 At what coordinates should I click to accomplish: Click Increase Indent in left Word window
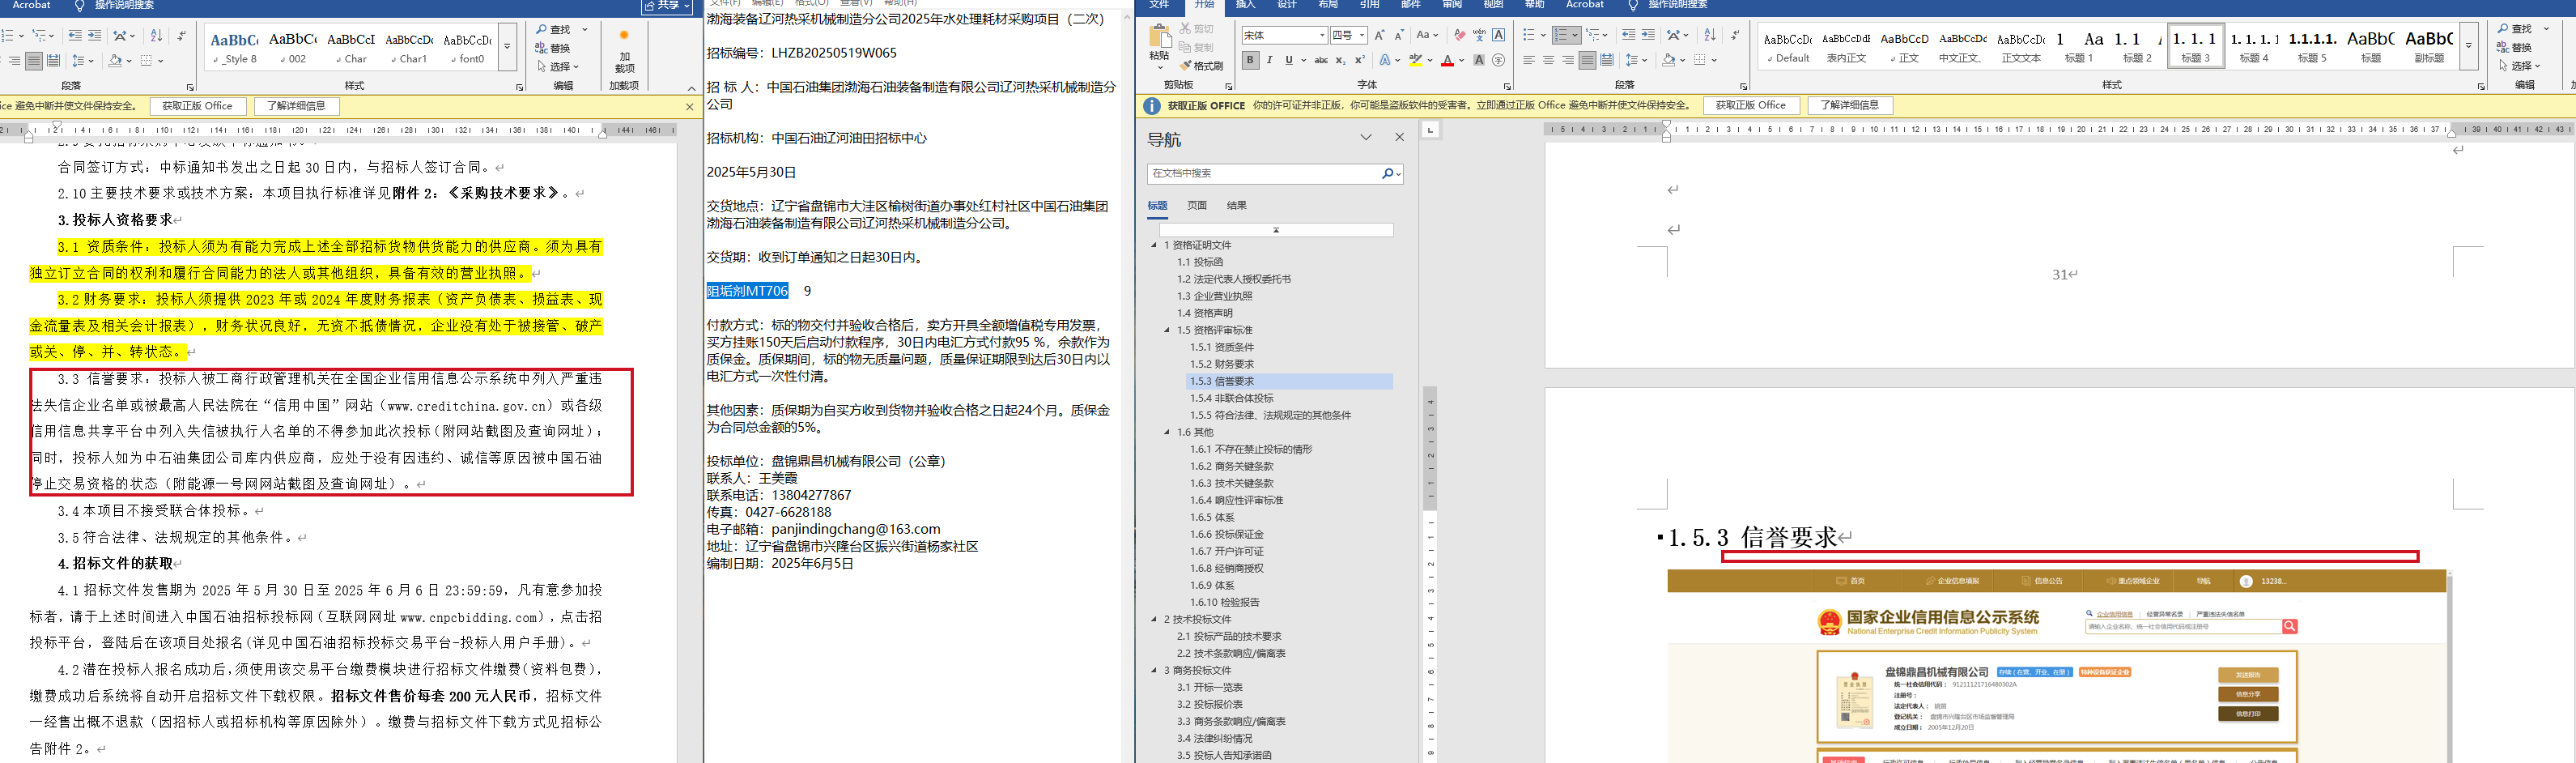pos(95,36)
